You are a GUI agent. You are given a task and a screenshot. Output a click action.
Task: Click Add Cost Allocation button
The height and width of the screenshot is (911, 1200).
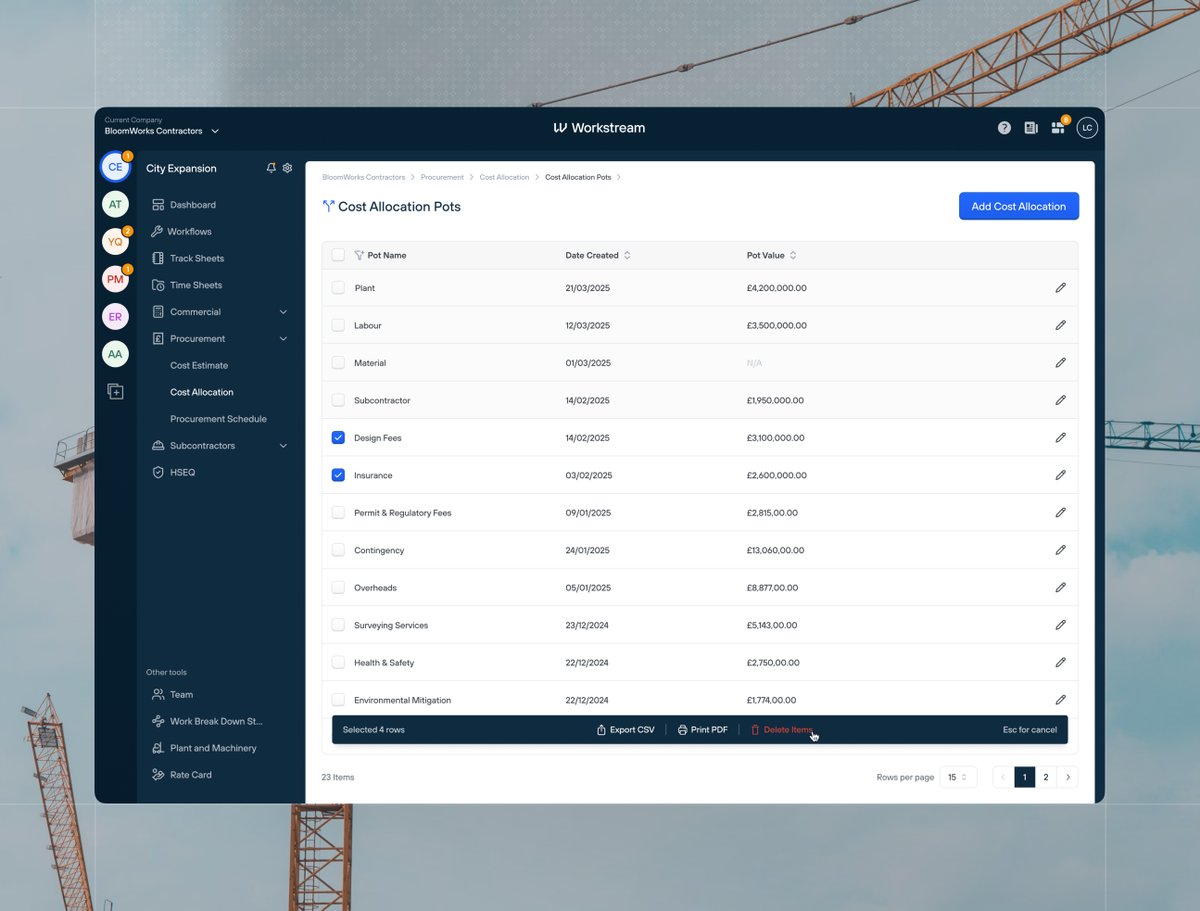(x=1019, y=206)
